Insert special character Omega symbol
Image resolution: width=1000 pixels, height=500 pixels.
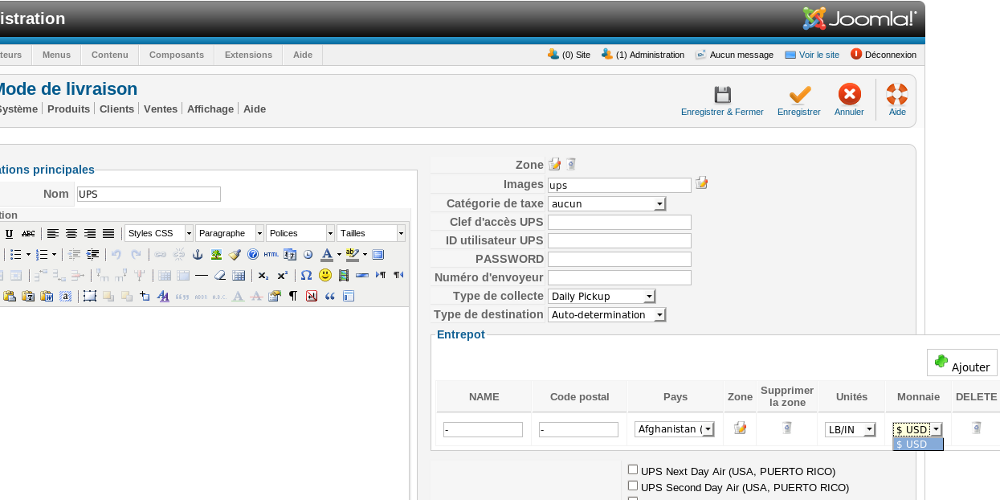coord(306,276)
